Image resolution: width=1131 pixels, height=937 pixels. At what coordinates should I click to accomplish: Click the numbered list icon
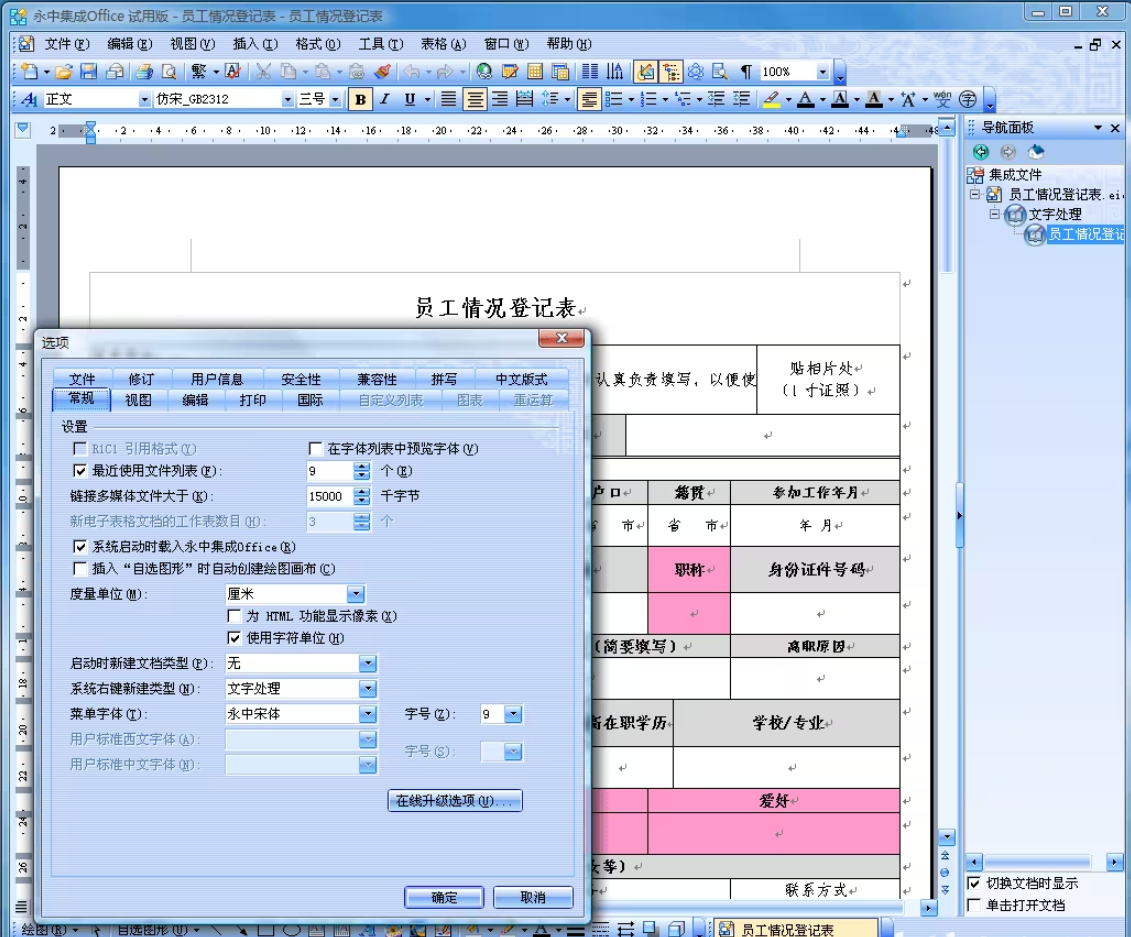648,100
